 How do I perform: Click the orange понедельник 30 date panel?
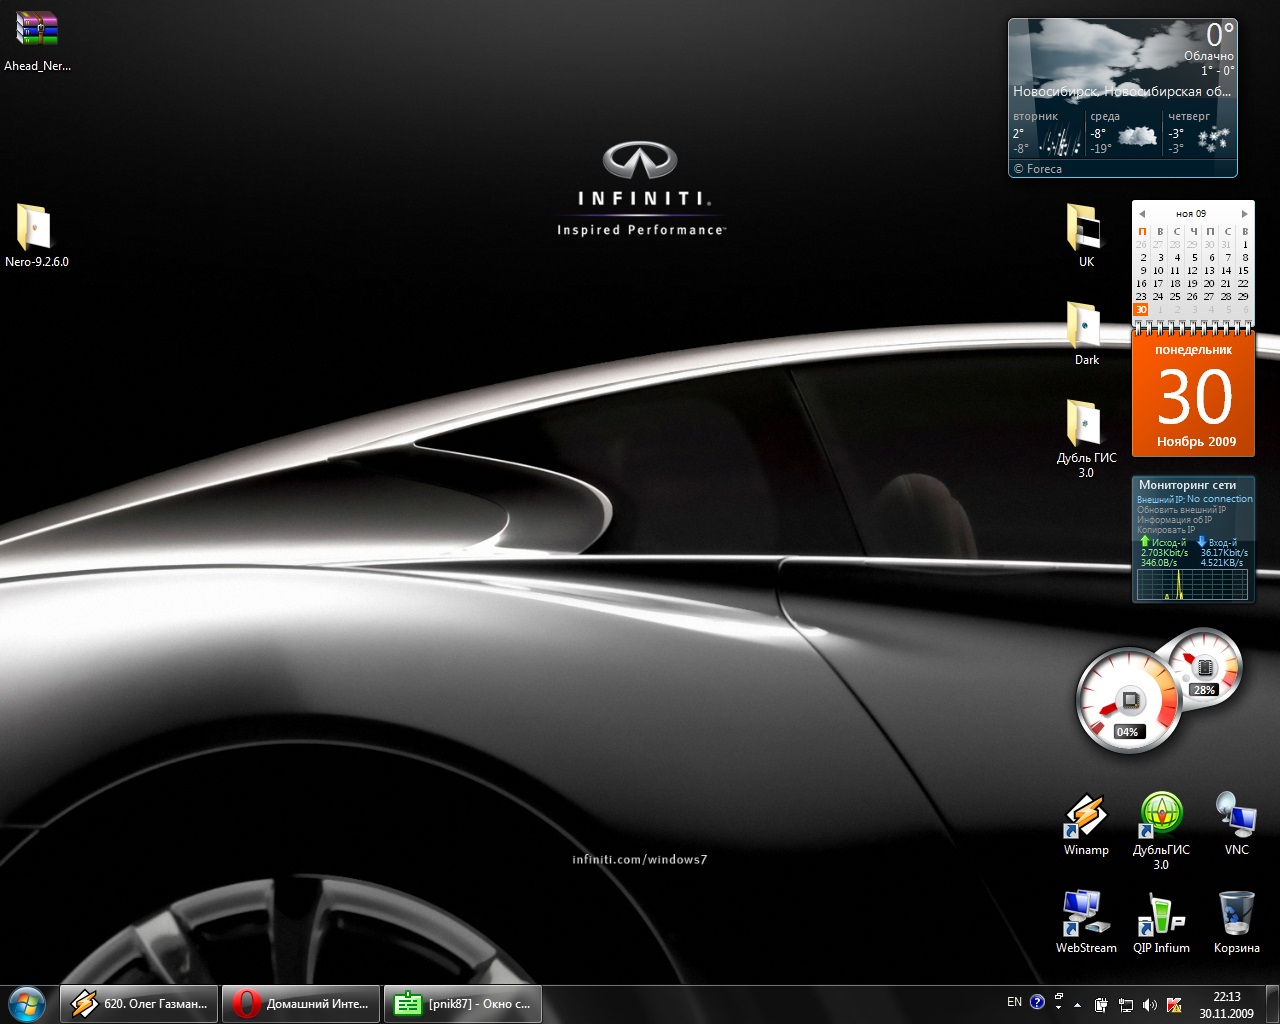tap(1193, 396)
